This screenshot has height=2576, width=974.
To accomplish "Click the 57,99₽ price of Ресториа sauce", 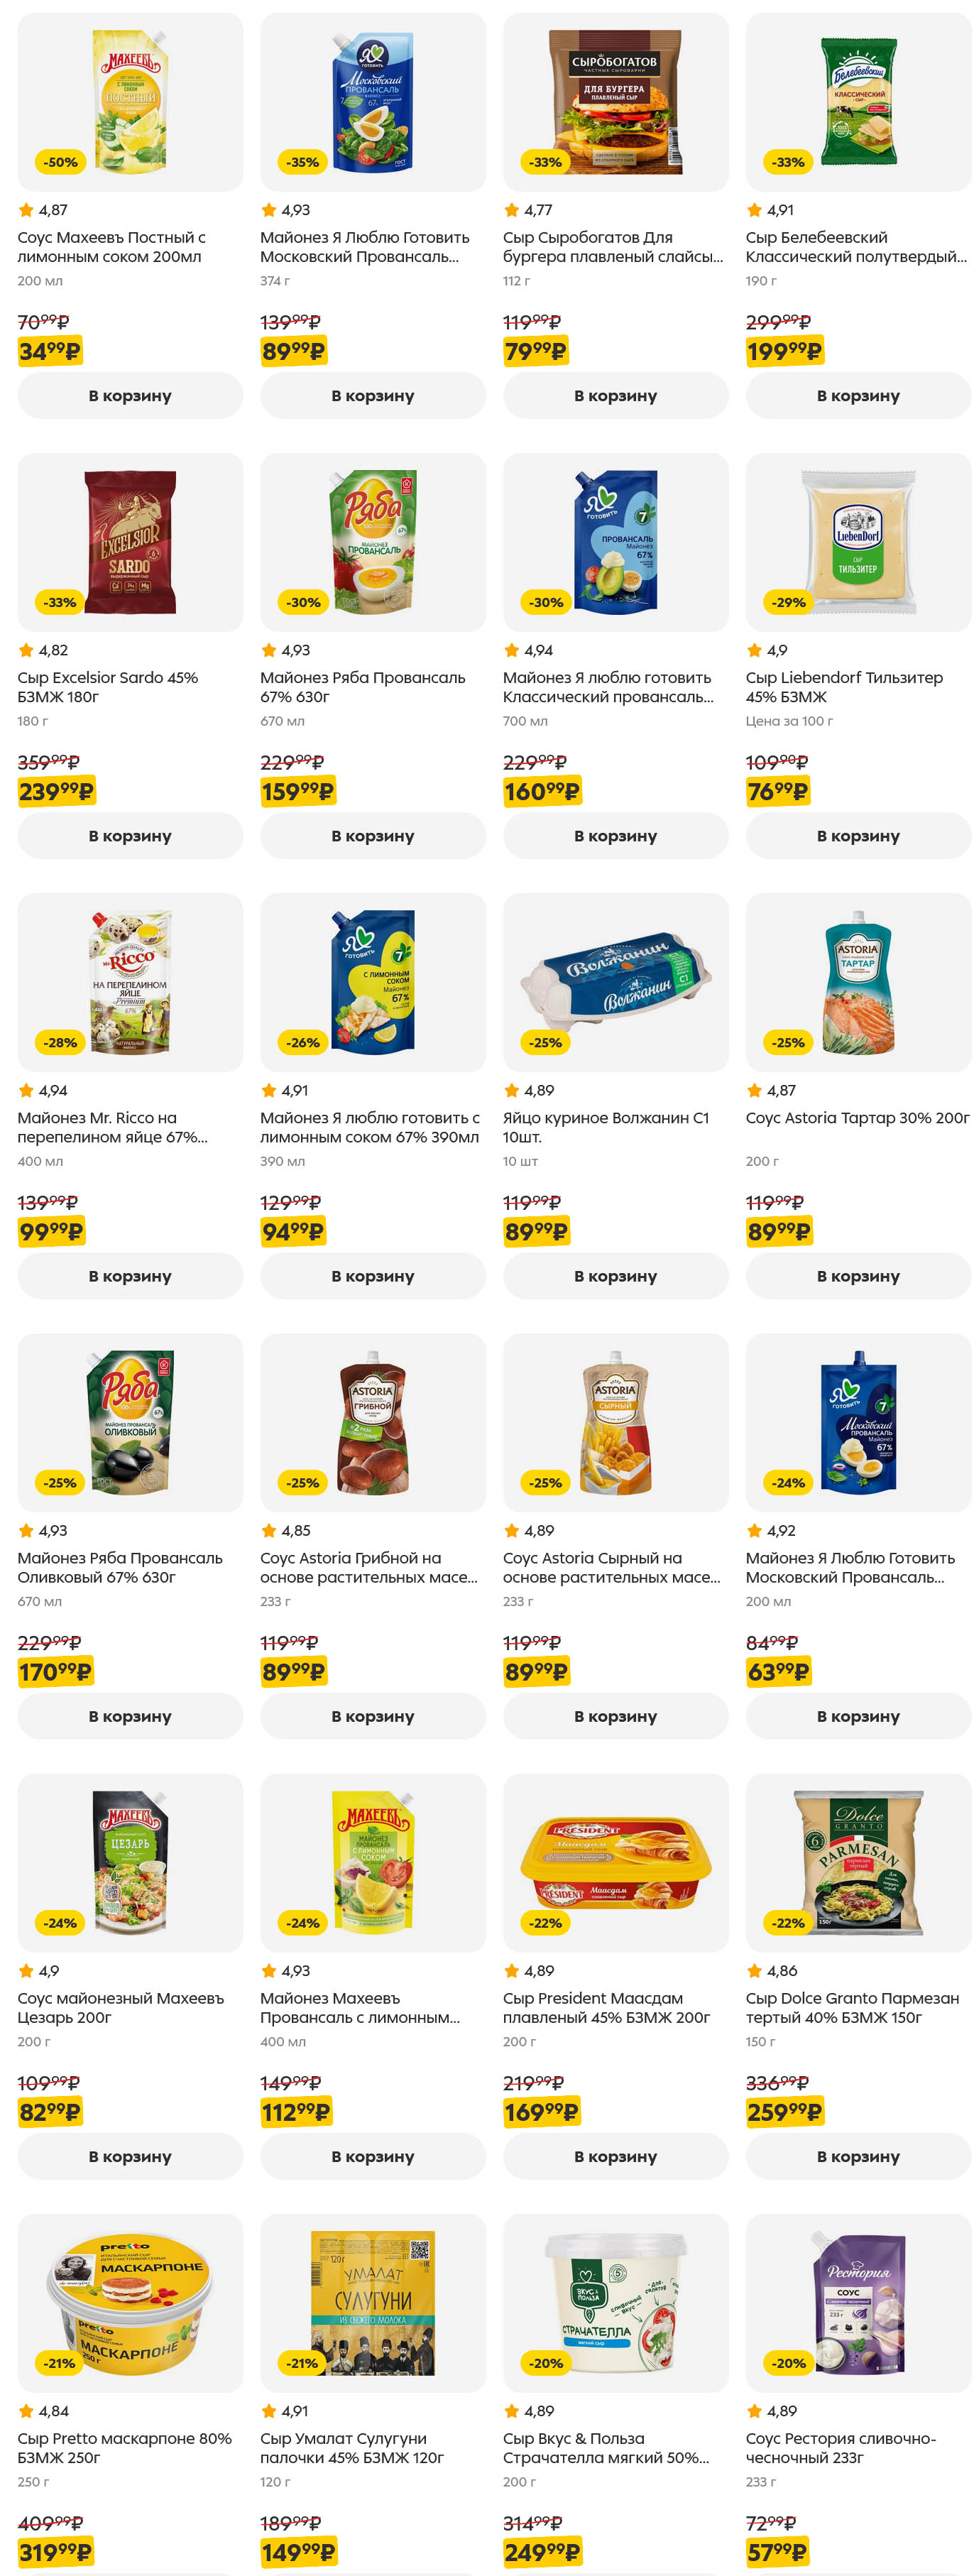I will [777, 2551].
